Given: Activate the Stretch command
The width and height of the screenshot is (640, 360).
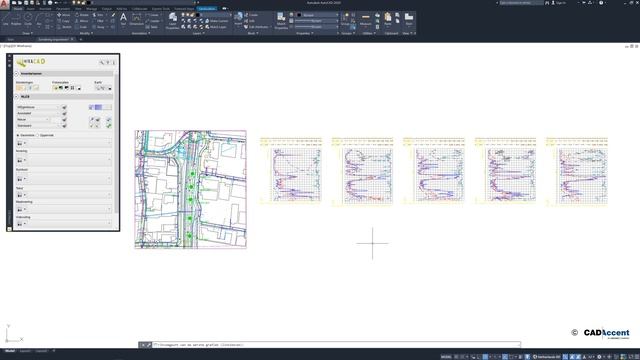Looking at the screenshot, I should (64, 27).
